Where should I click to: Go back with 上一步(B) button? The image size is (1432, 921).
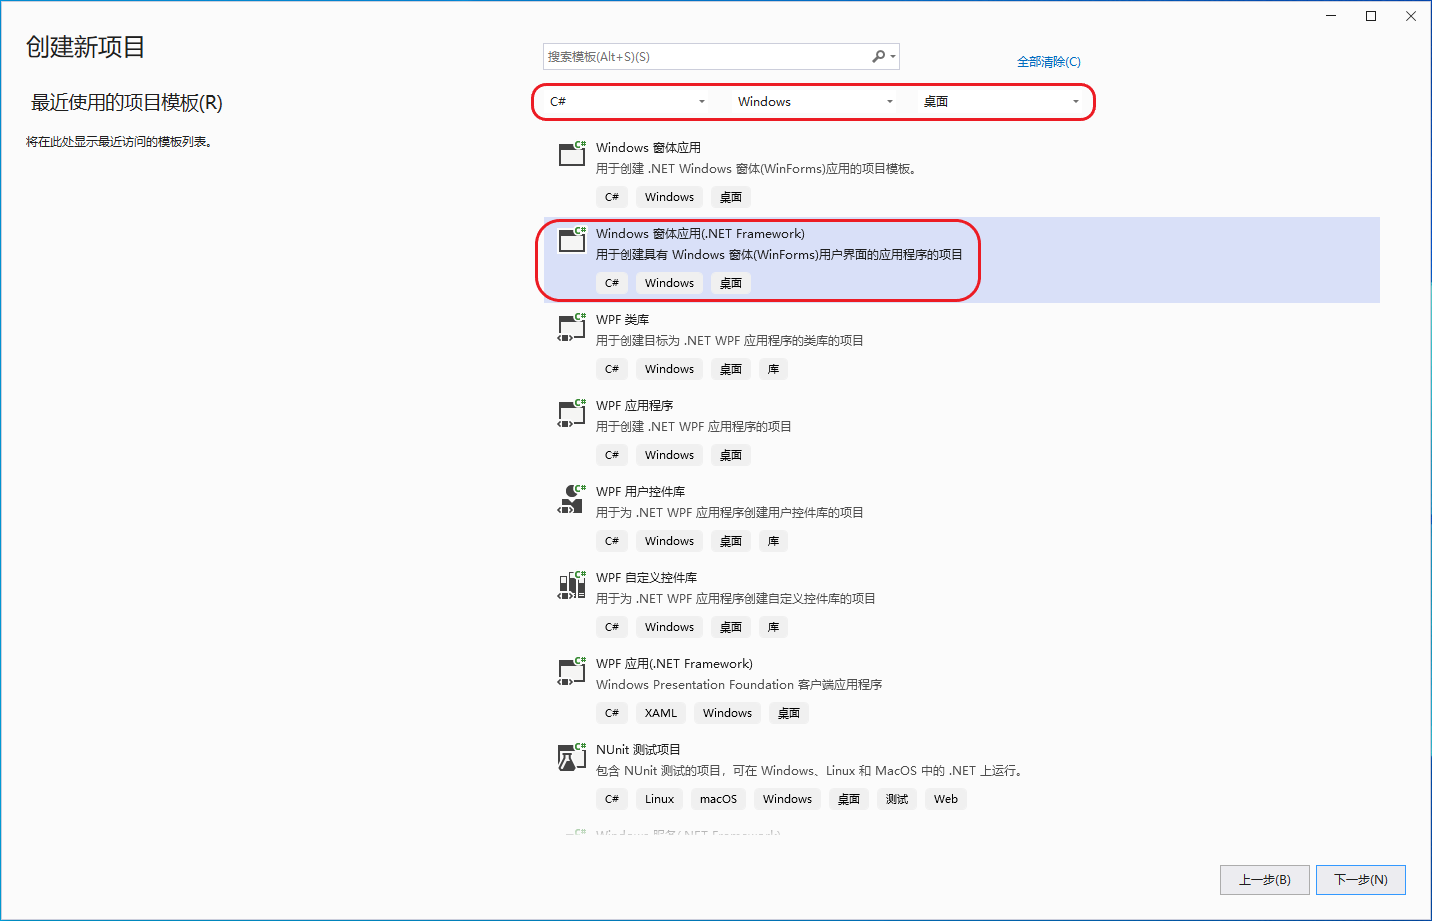pos(1265,880)
